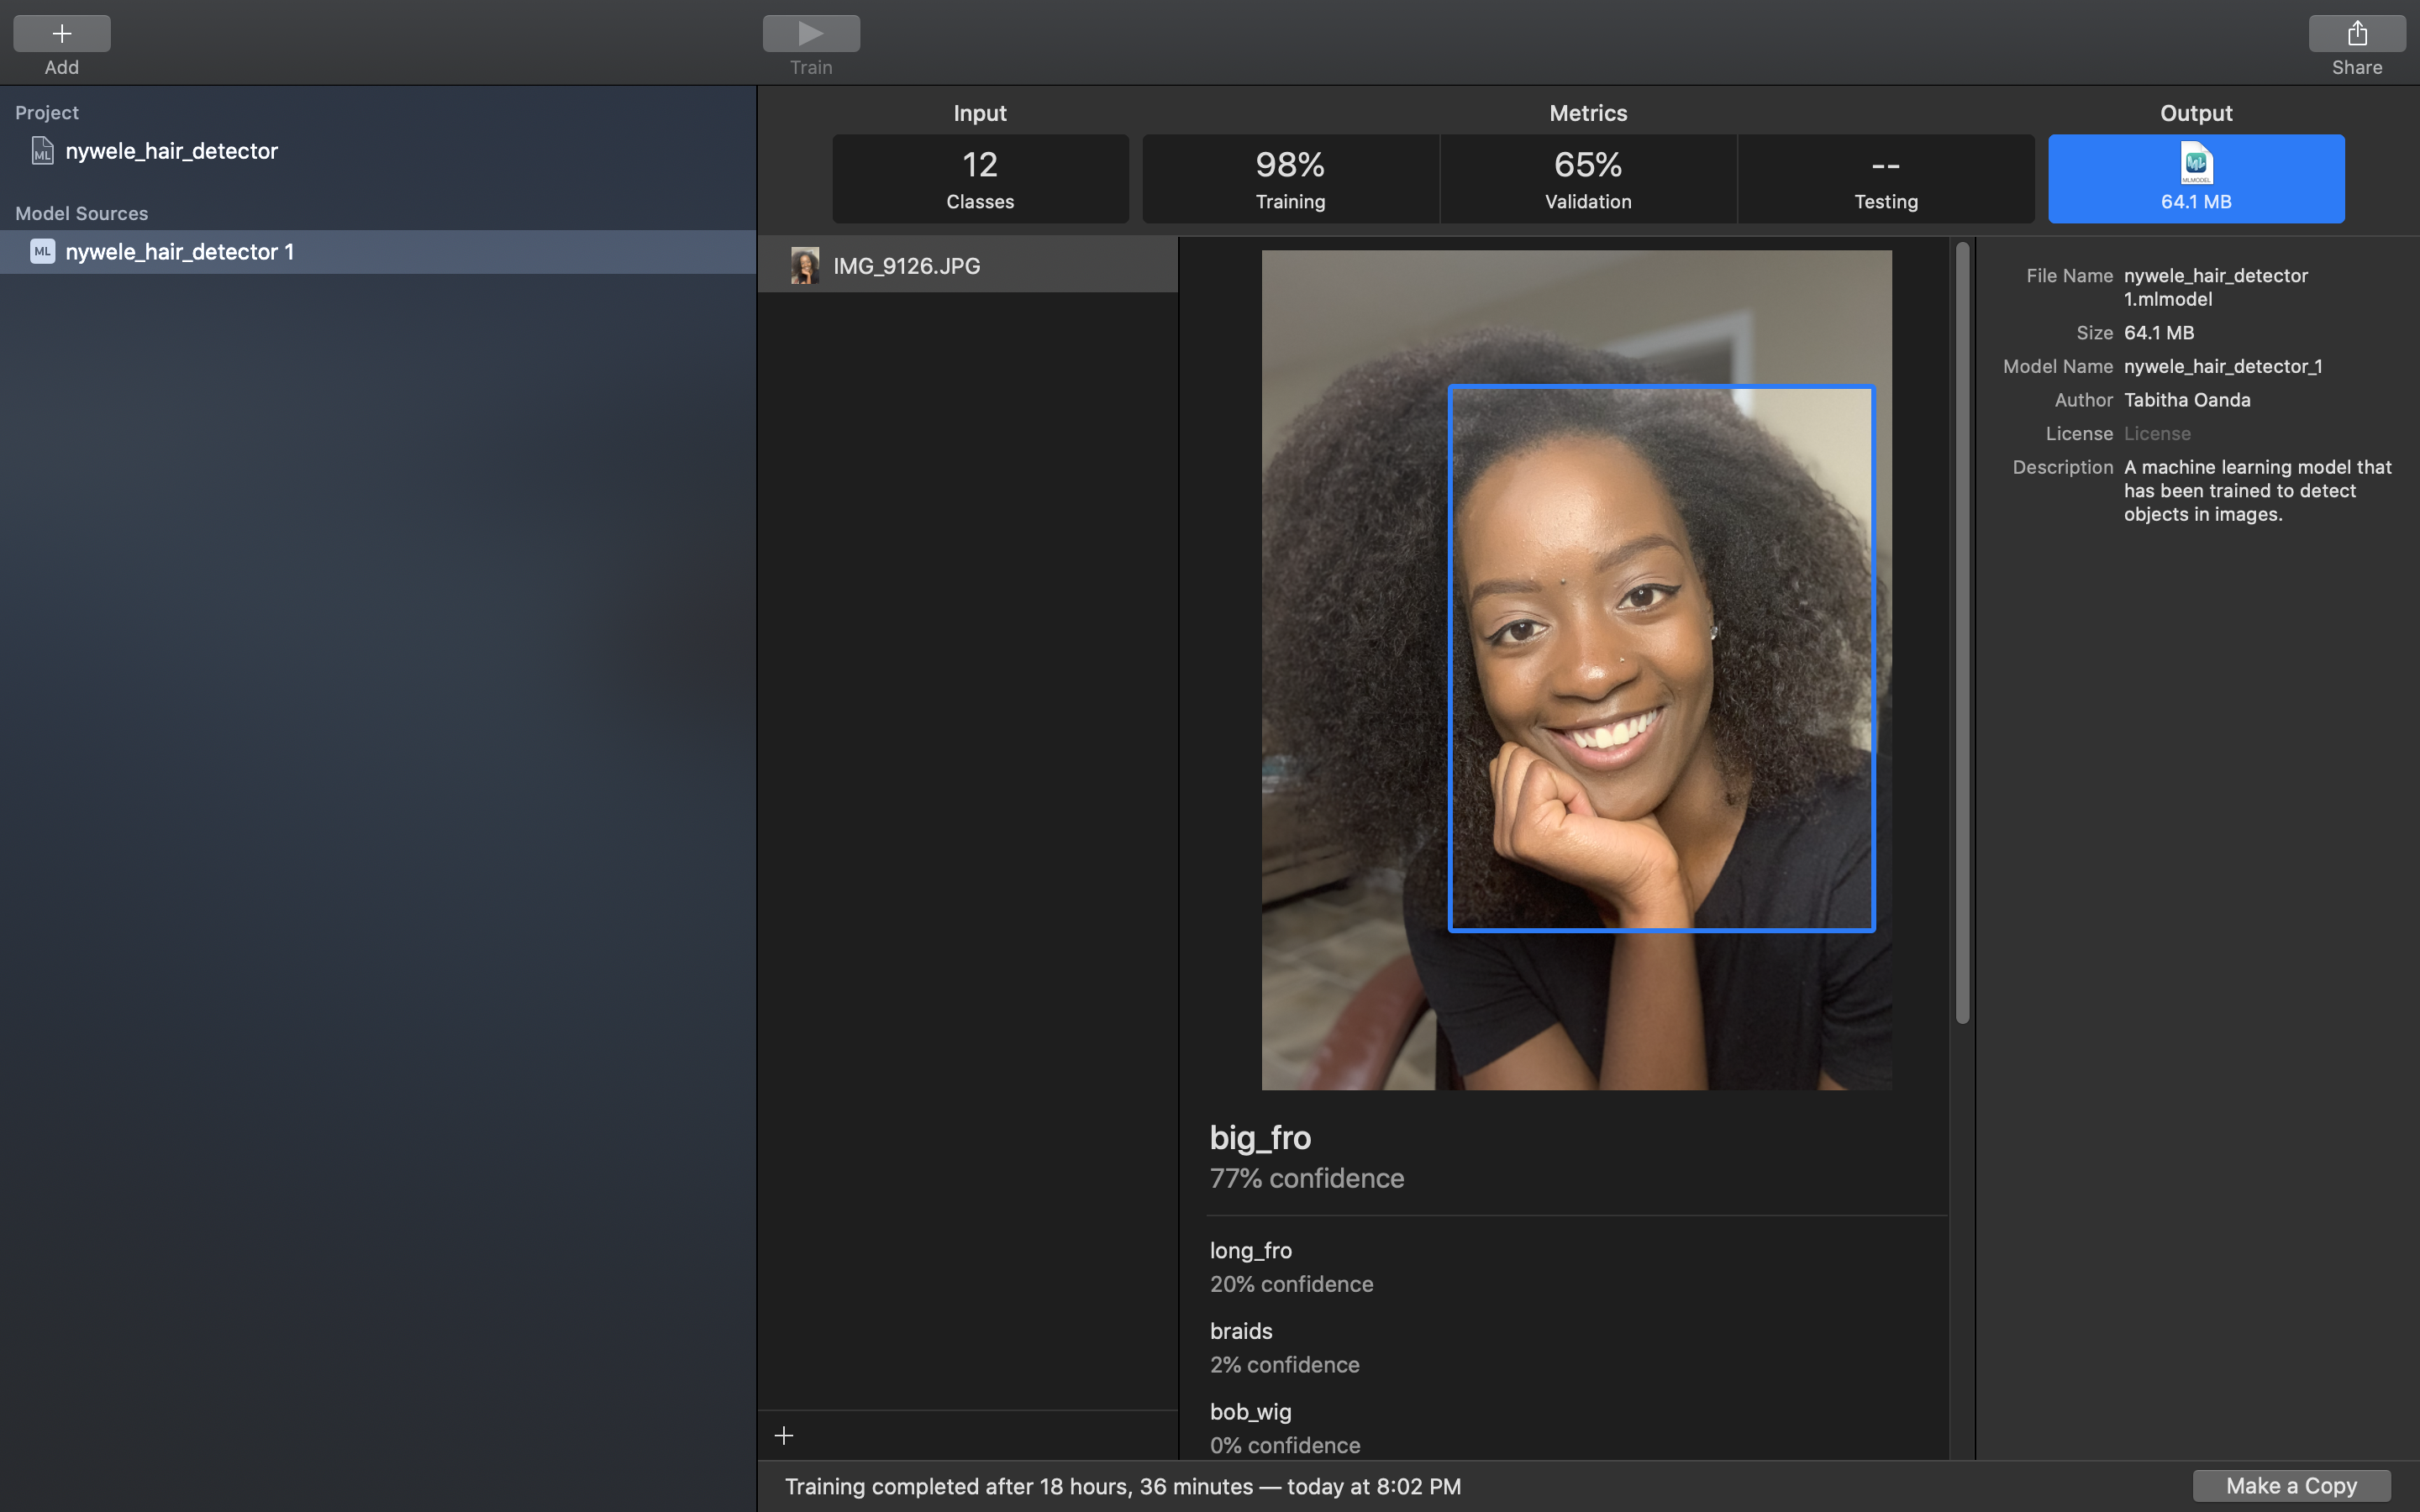Open the Training metrics tab showing 98%
Screen dimensions: 2420x1512
(1290, 178)
